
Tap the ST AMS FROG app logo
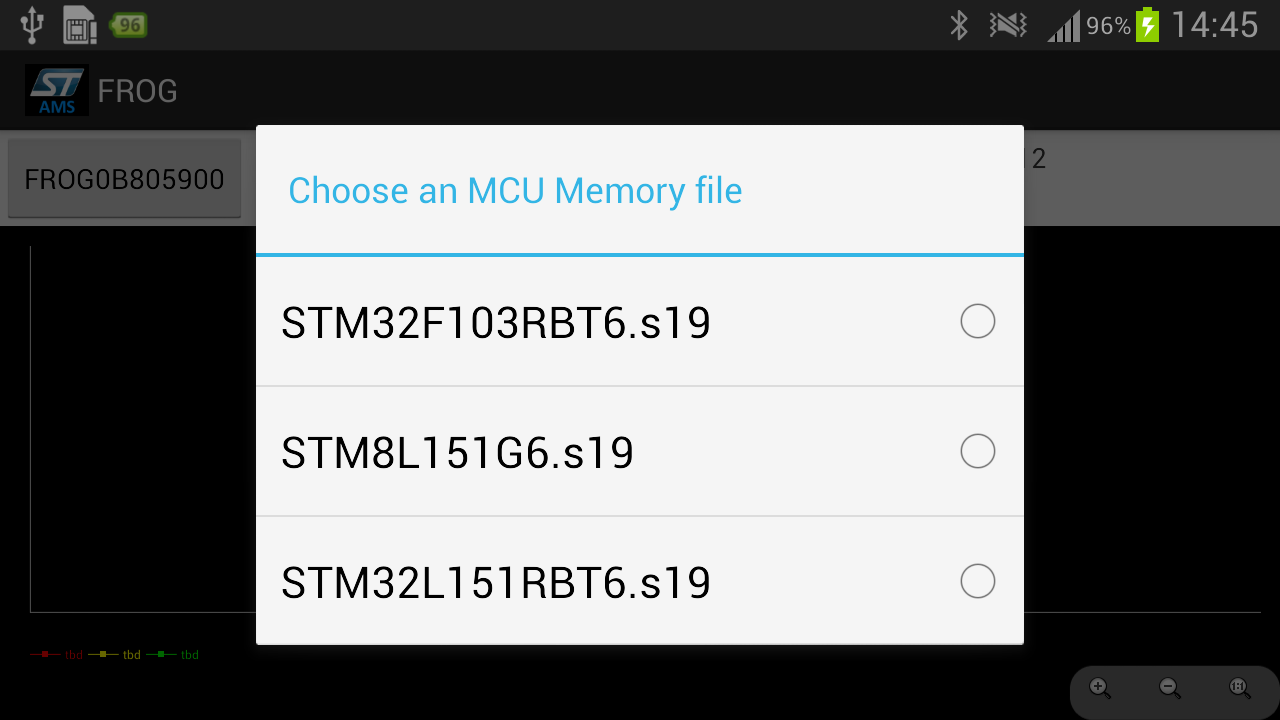(x=57, y=91)
